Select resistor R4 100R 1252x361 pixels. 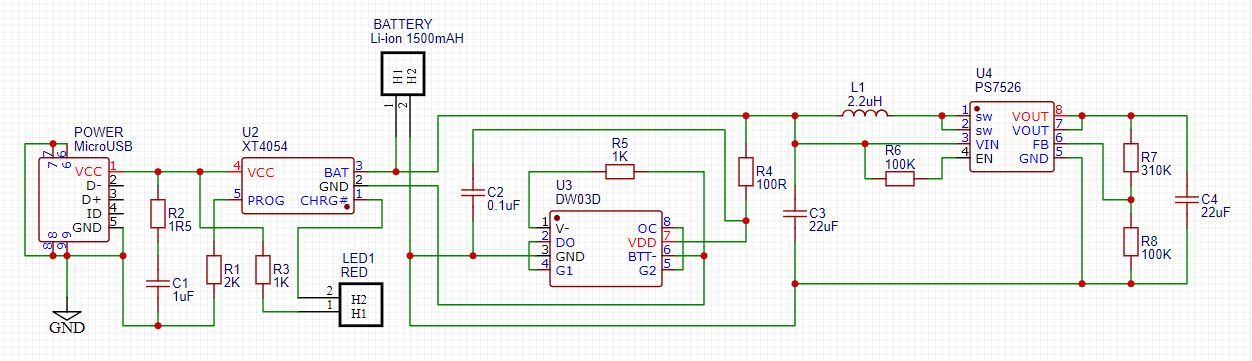tap(745, 172)
